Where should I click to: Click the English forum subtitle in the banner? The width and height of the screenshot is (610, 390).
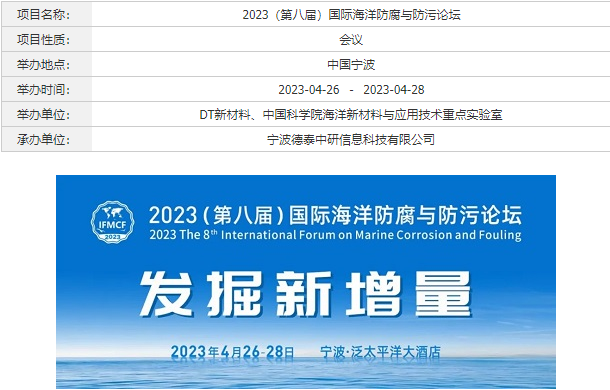335,235
